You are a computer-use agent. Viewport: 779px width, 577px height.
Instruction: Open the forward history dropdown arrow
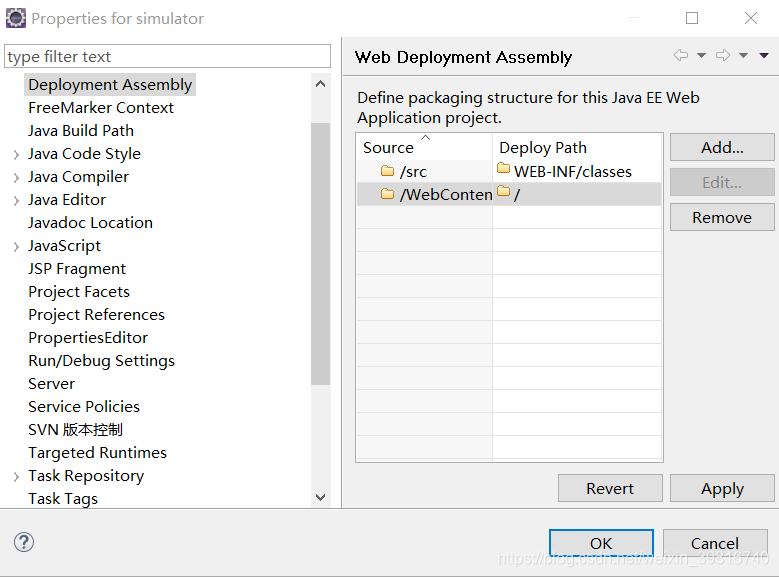pos(743,56)
